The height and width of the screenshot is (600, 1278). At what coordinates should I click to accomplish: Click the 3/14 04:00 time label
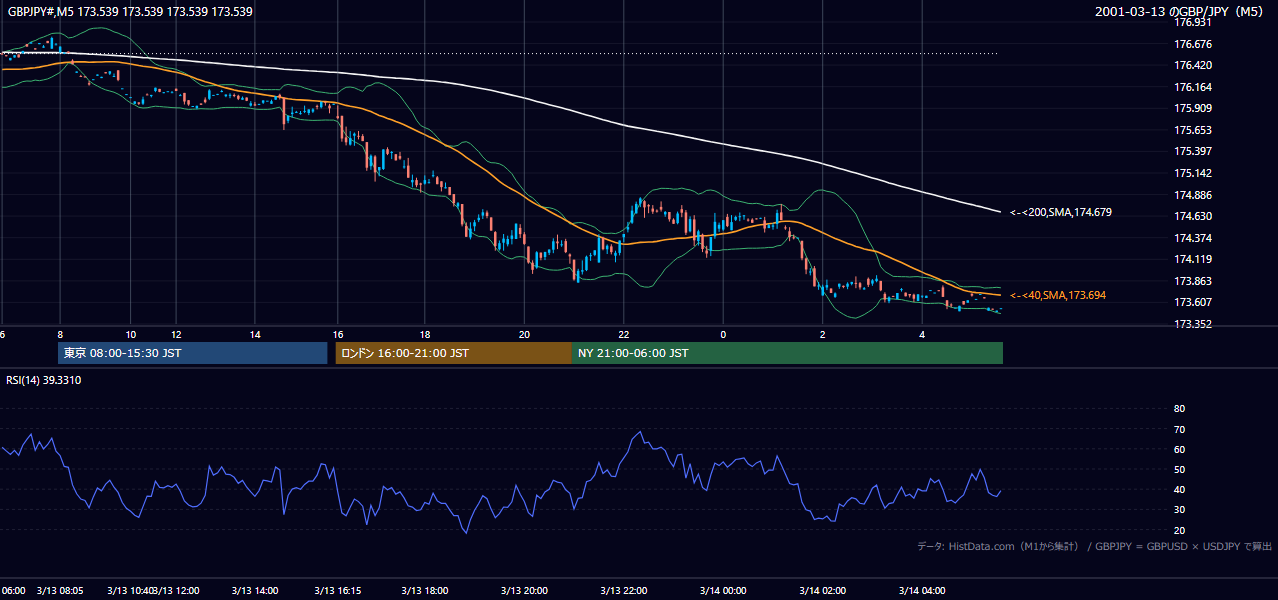coord(922,591)
